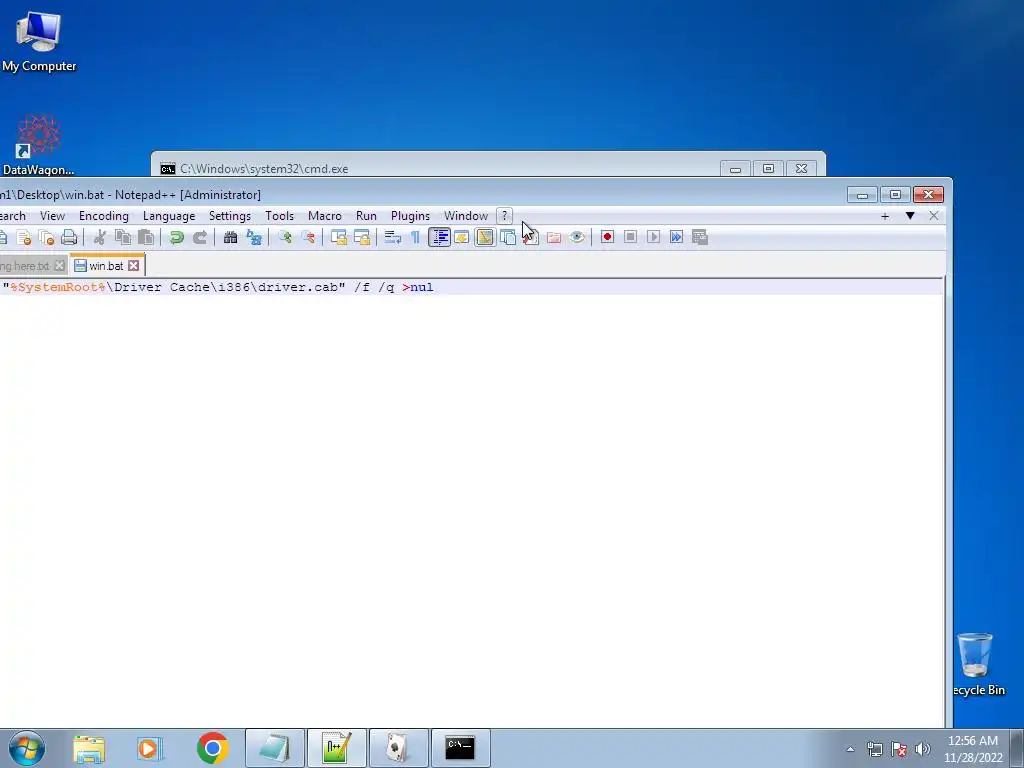Click the Paste toolbar icon
Screen dimensions: 1024x768
146,237
